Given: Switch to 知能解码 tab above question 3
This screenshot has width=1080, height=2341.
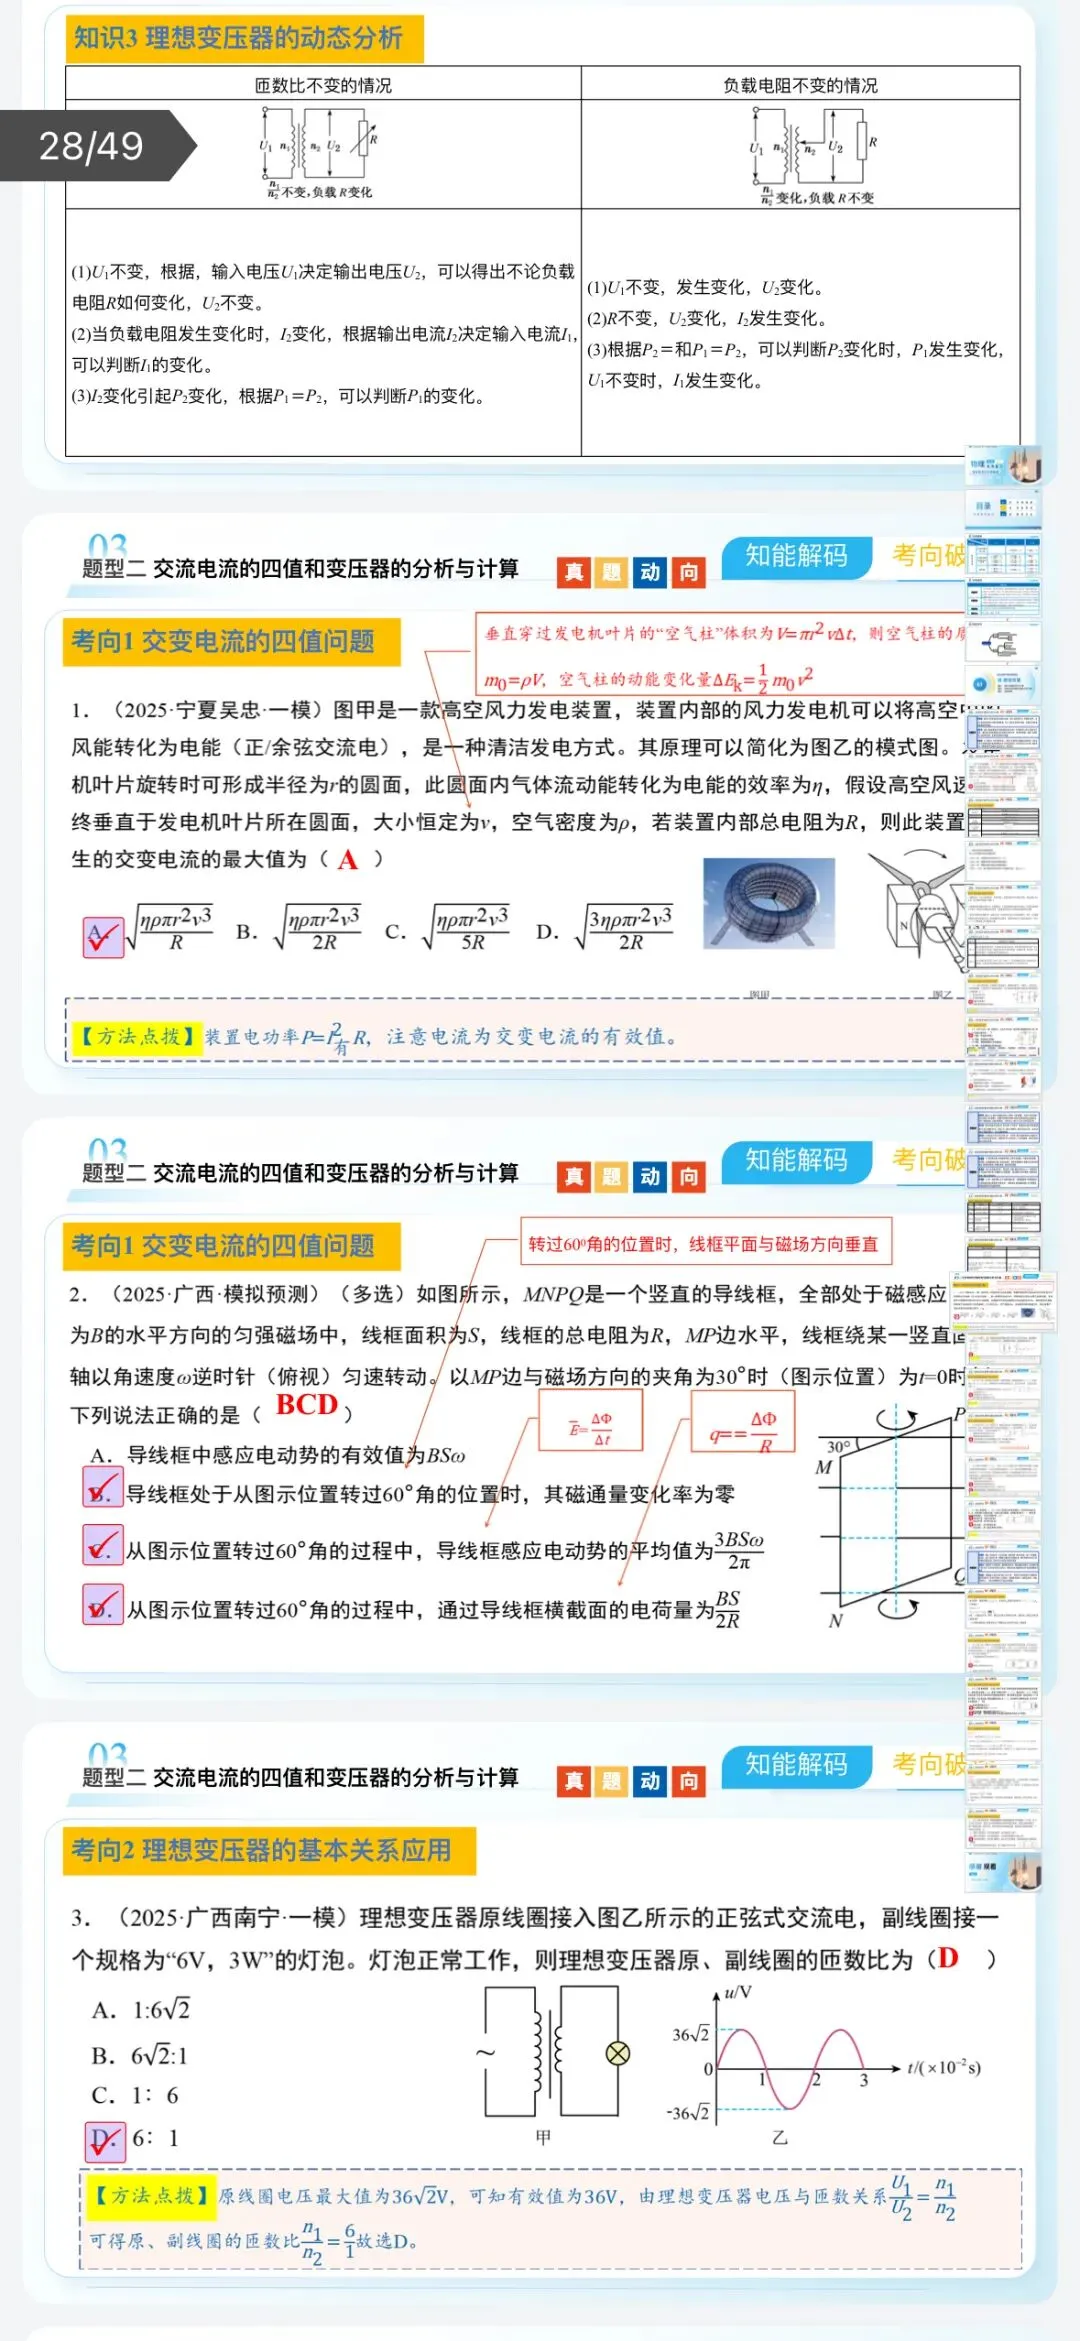Looking at the screenshot, I should (x=796, y=1764).
